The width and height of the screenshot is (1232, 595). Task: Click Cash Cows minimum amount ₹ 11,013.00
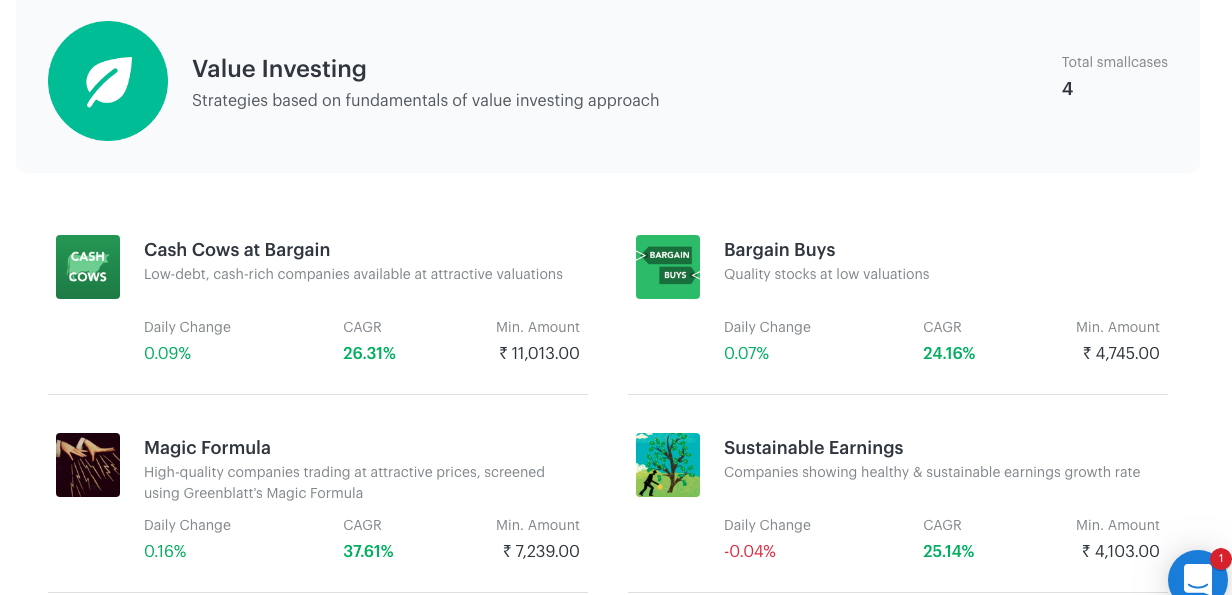pos(539,353)
